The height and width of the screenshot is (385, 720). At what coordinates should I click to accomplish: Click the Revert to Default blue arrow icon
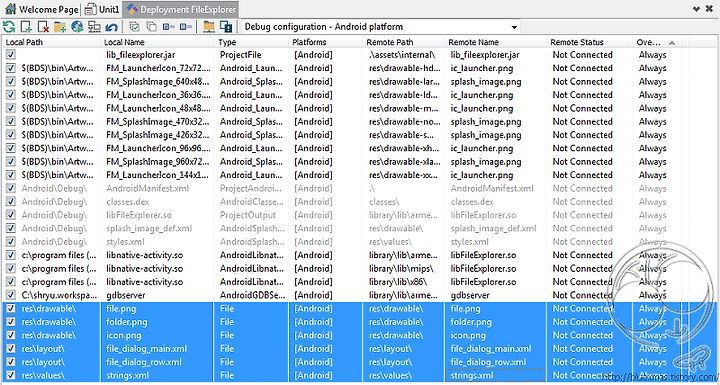[x=111, y=27]
